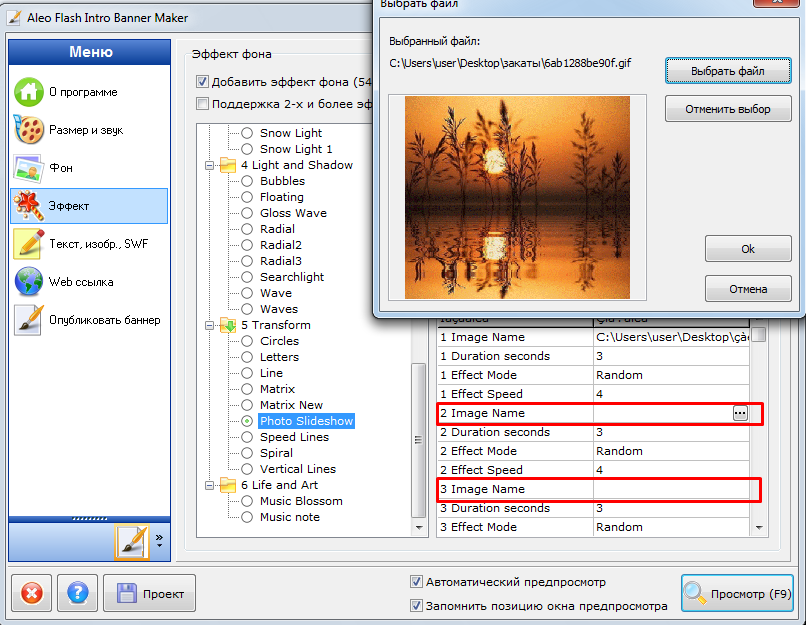
Task: Enable Поддержка 2-х и более эффектов checkbox
Action: pos(203,104)
